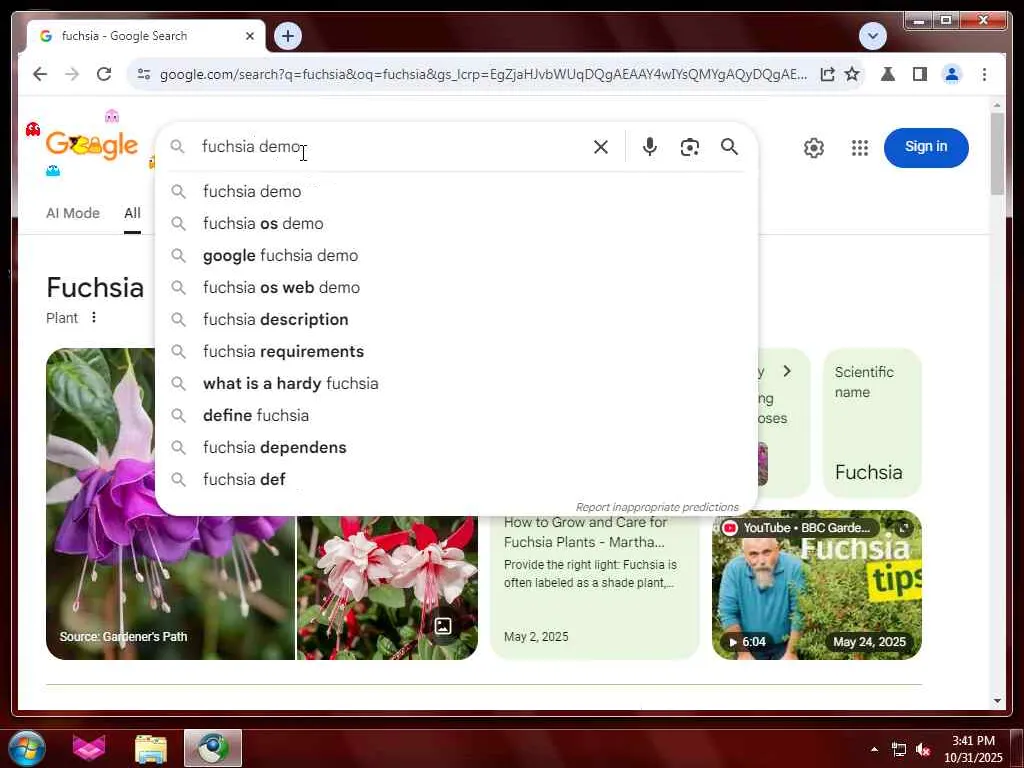The height and width of the screenshot is (768, 1024).
Task: Reload the current page
Action: [104, 74]
